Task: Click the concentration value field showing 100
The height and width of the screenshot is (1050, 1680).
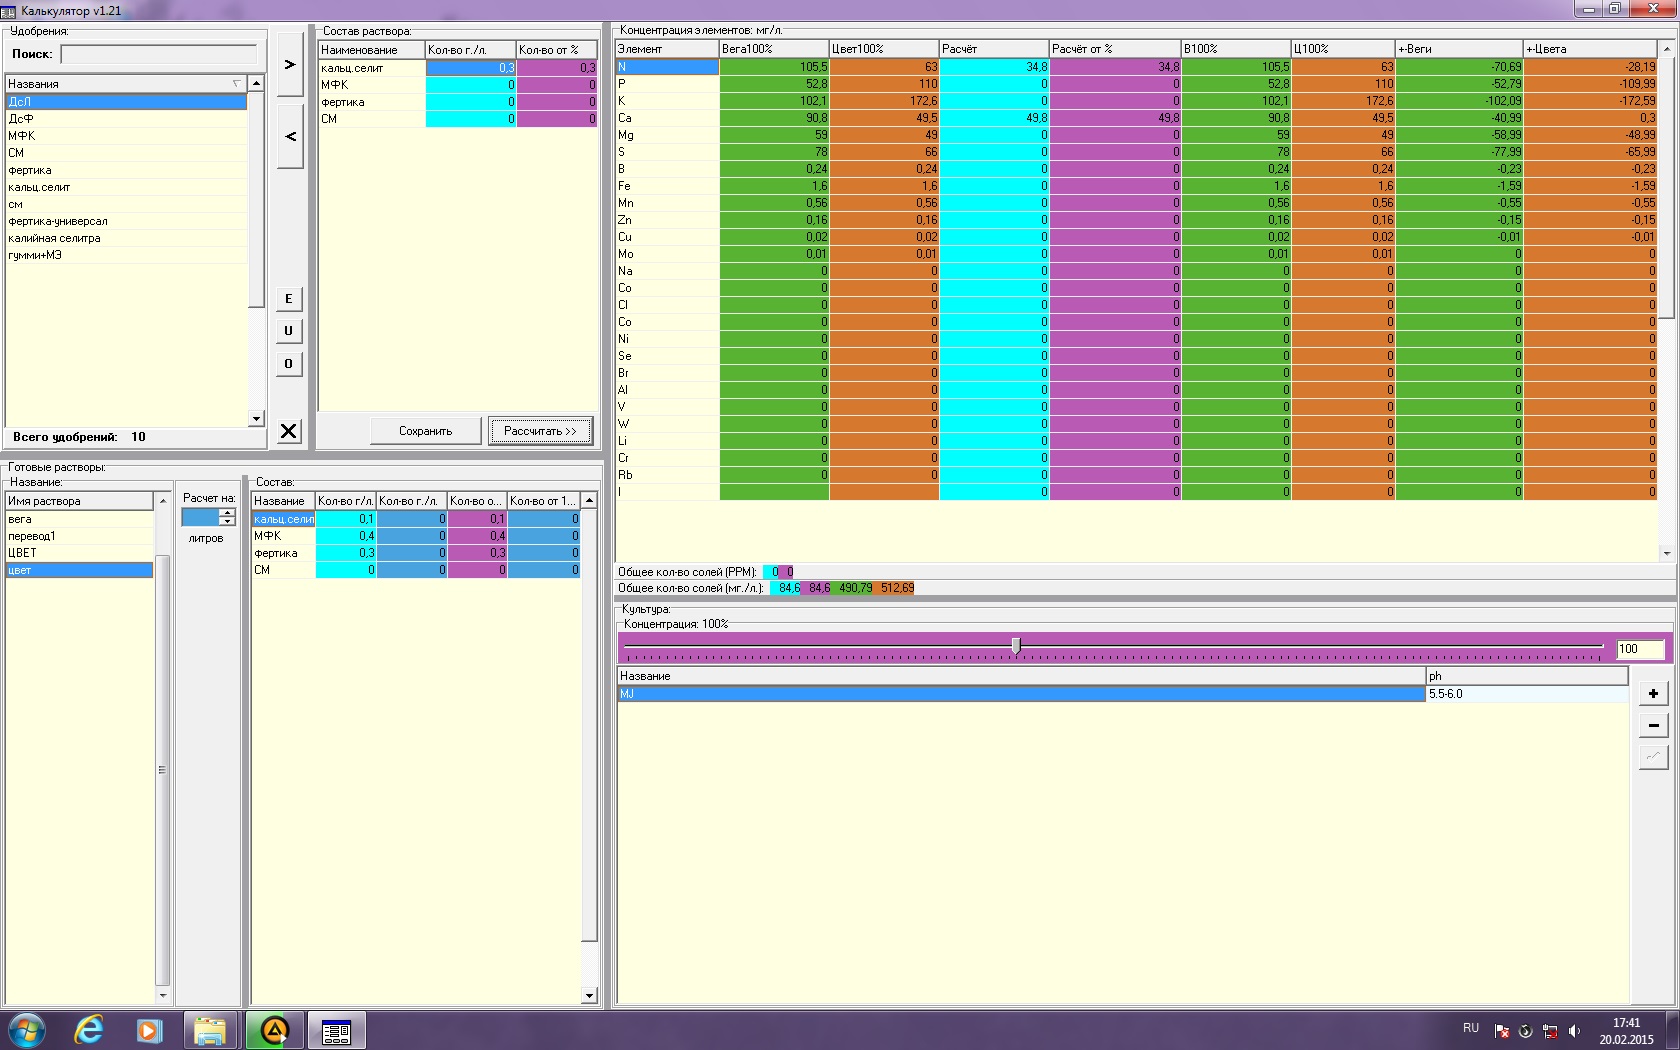Action: 1640,649
